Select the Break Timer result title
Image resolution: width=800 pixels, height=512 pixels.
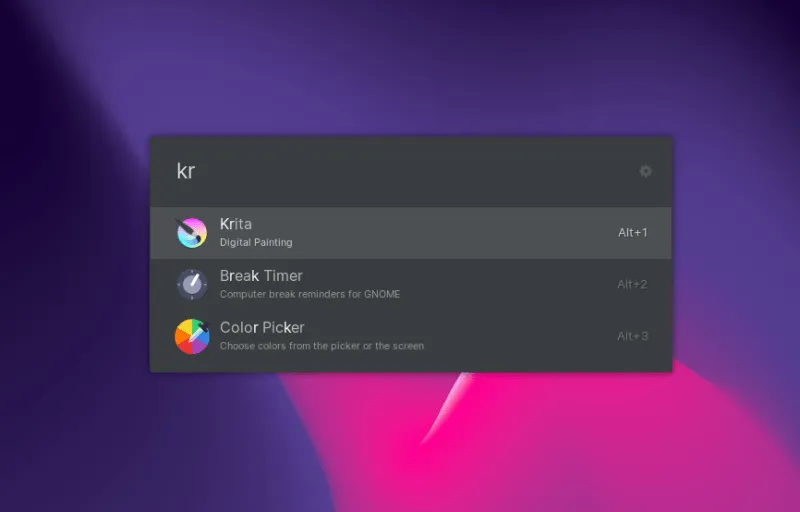(x=261, y=276)
